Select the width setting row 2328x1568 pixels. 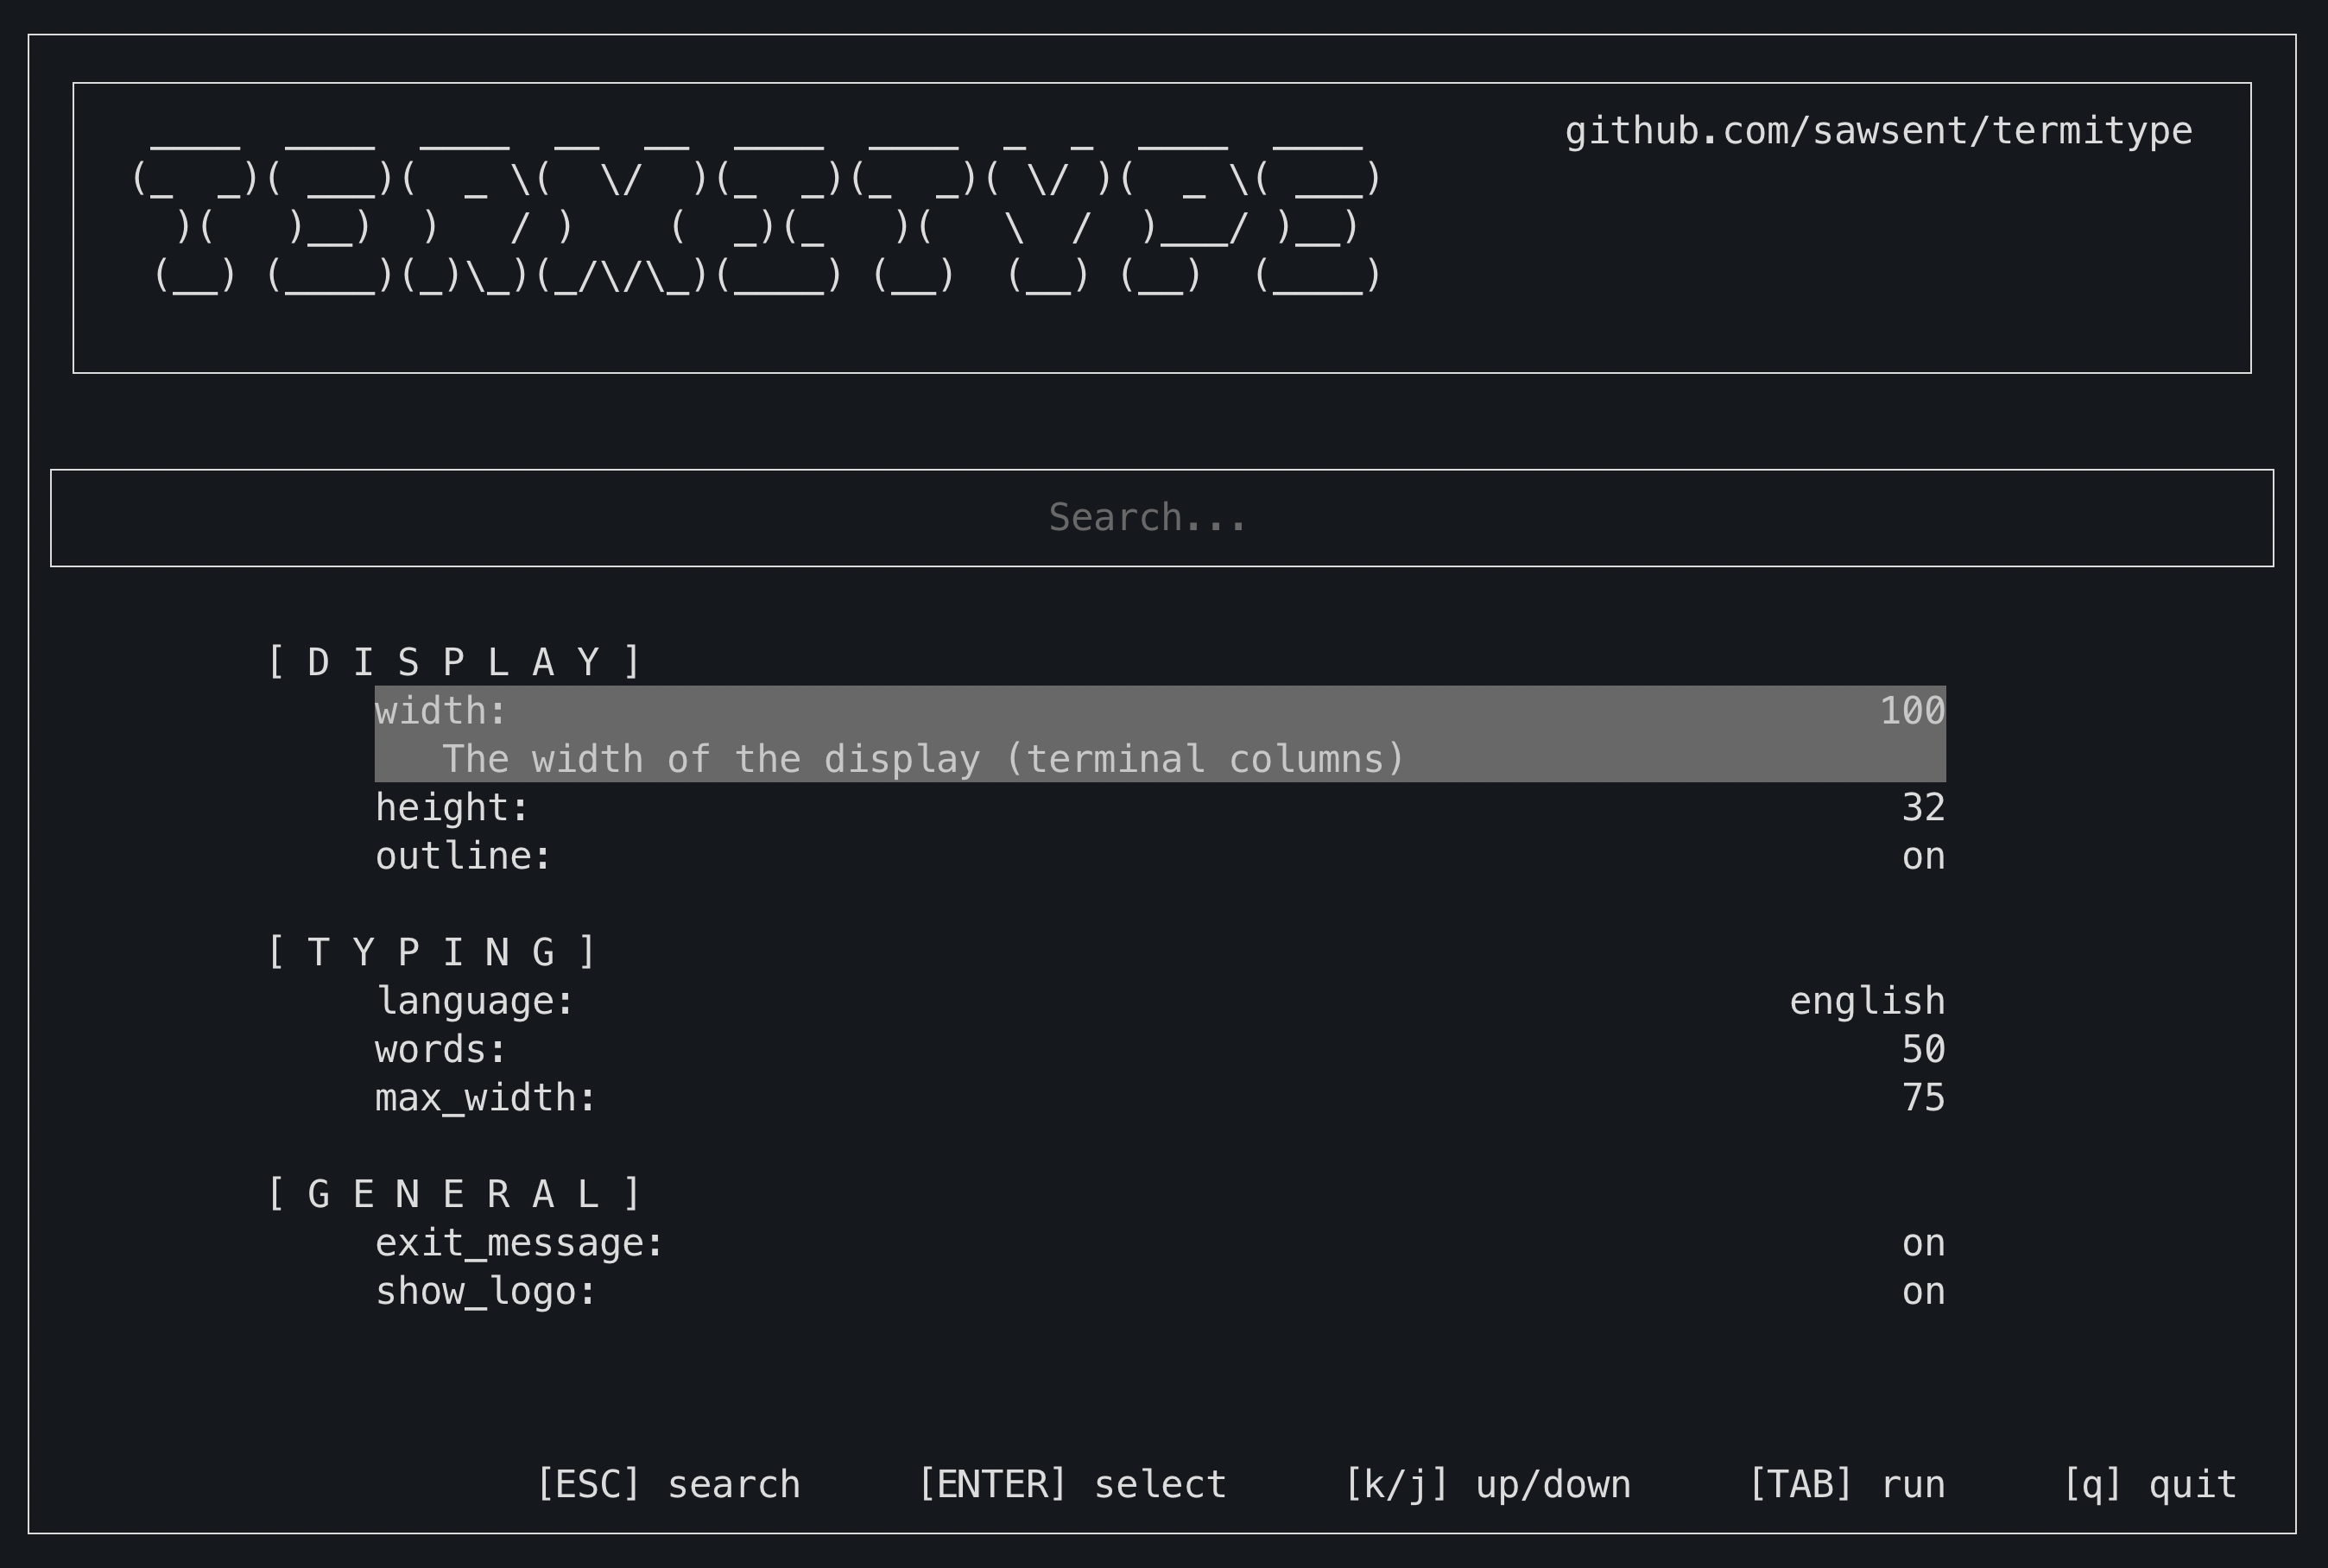[1159, 733]
